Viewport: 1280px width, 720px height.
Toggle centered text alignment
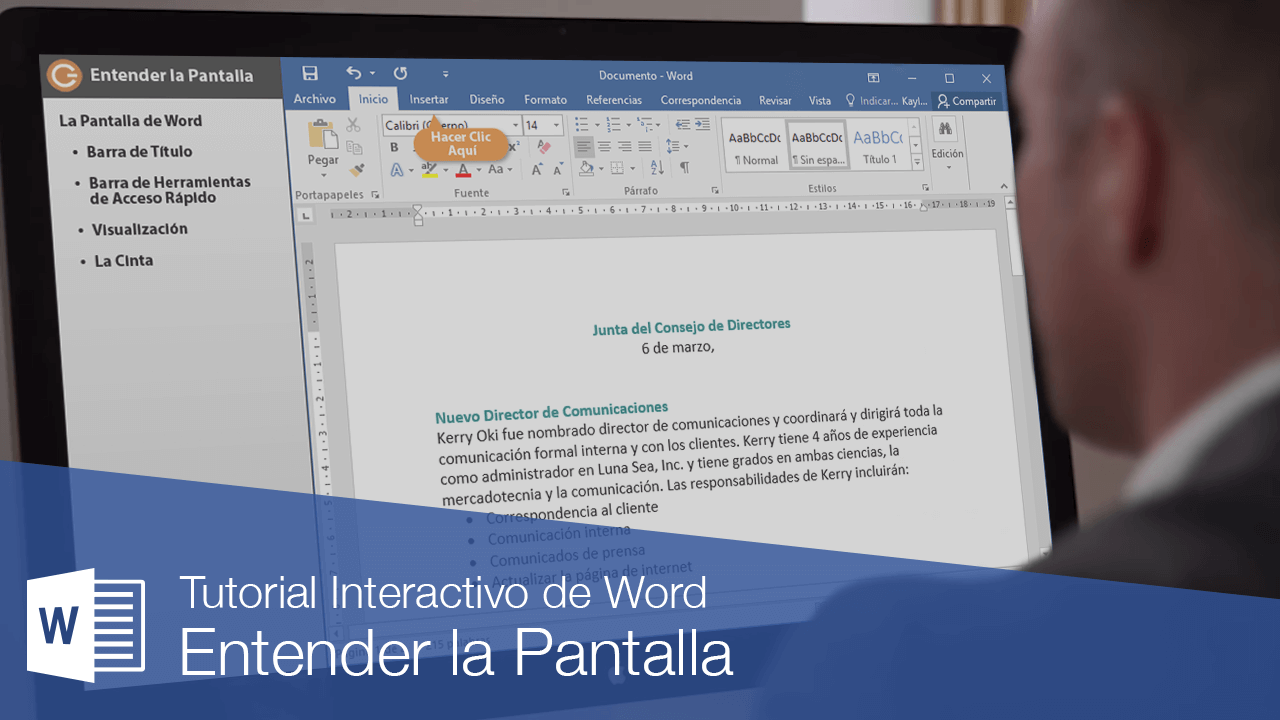point(604,146)
